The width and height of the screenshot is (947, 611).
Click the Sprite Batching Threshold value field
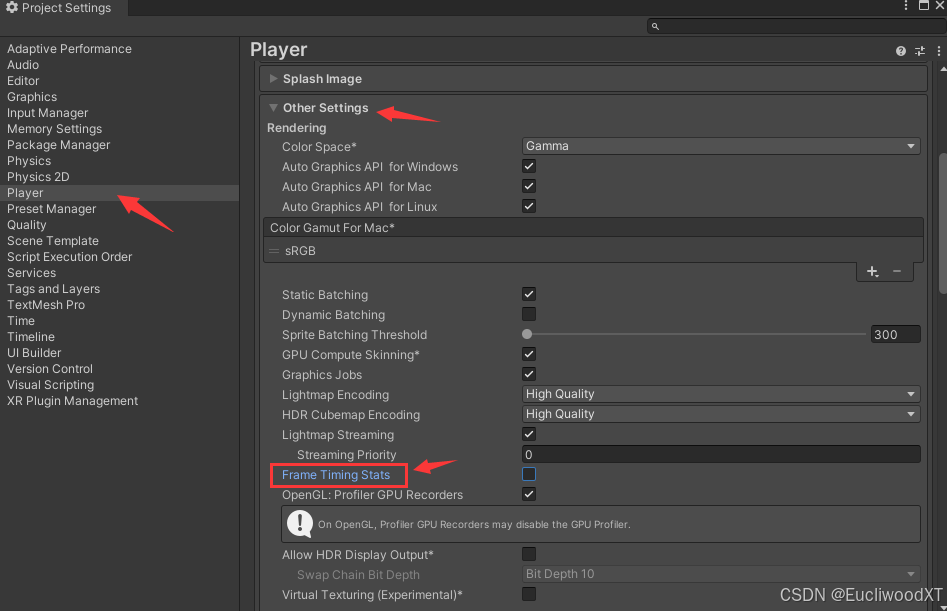click(895, 334)
